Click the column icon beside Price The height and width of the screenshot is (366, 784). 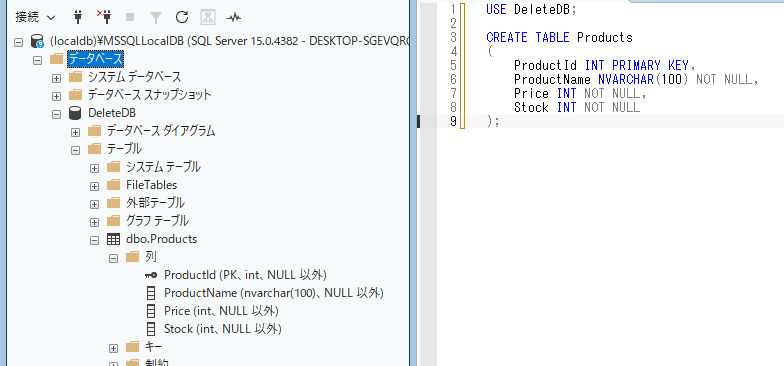point(150,310)
